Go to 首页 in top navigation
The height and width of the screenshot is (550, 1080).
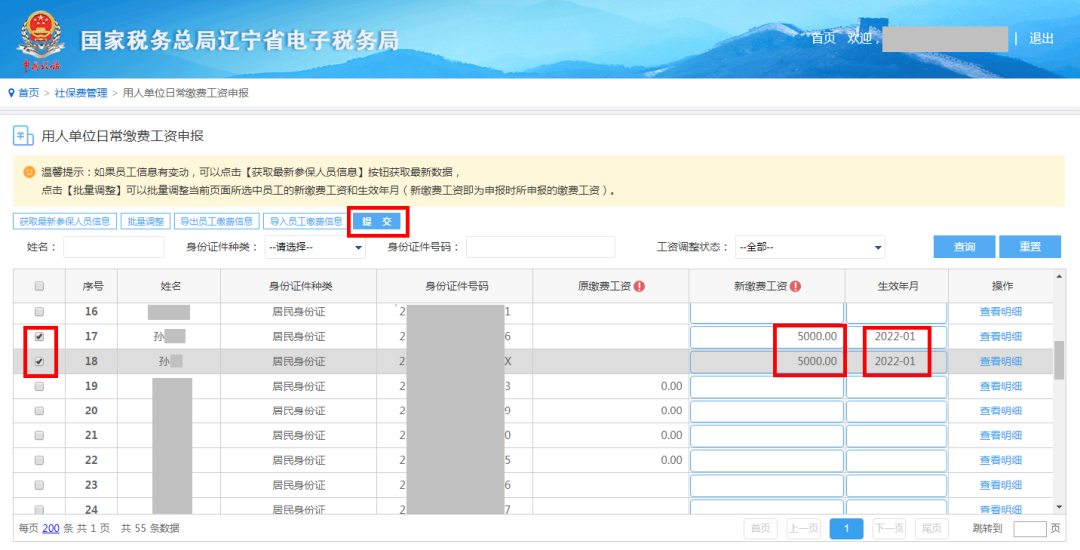(823, 39)
